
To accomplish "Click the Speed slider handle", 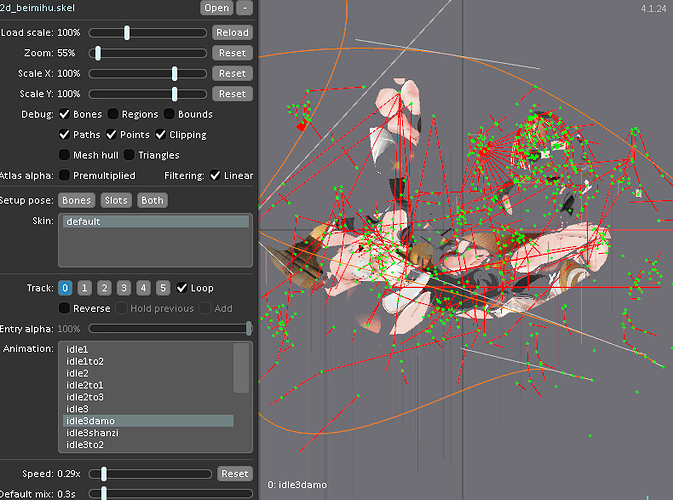I will [103, 474].
